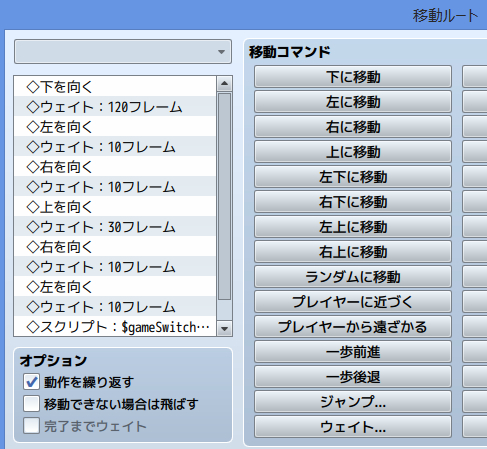The image size is (487, 449).
Task: Toggle the 動作を繰り返す checkbox
Action: click(x=31, y=382)
